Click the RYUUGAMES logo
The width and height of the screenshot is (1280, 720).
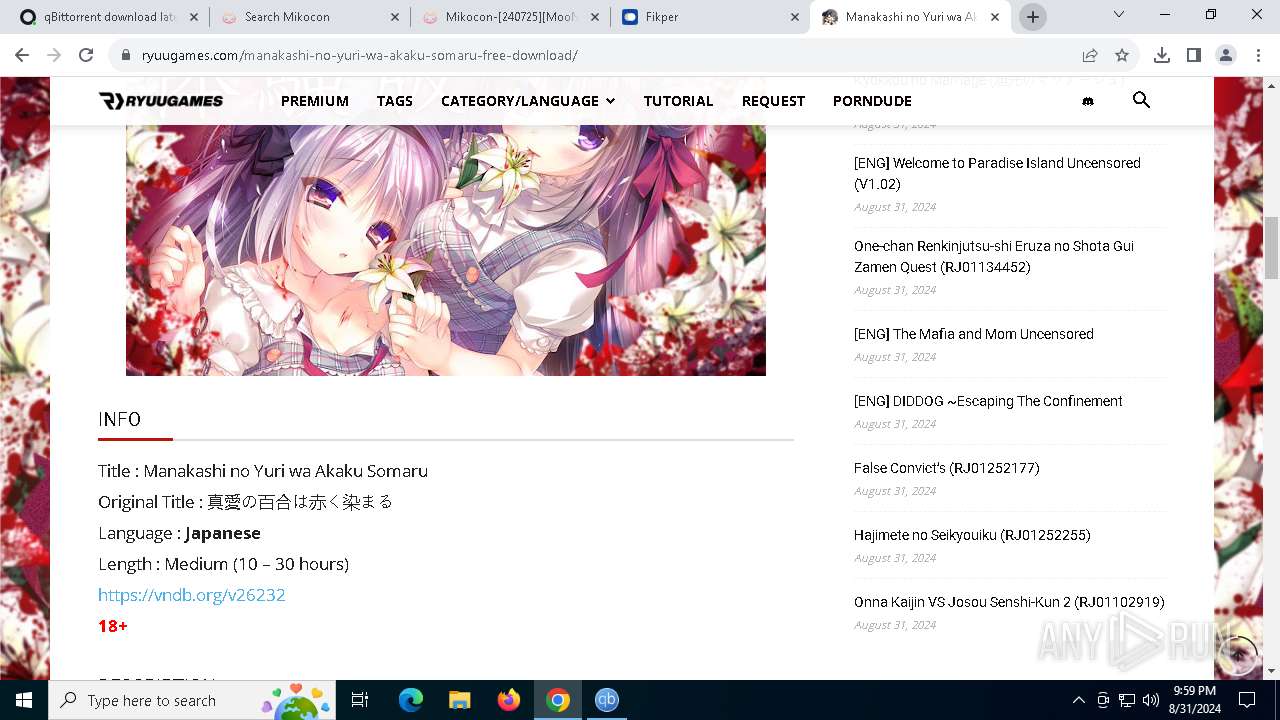(161, 100)
